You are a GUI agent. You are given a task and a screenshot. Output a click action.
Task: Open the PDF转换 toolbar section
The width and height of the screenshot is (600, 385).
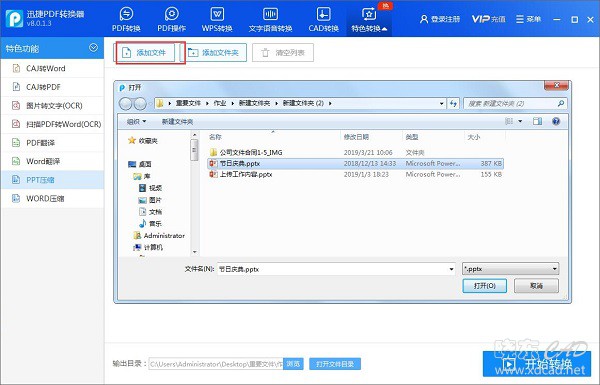[126, 19]
